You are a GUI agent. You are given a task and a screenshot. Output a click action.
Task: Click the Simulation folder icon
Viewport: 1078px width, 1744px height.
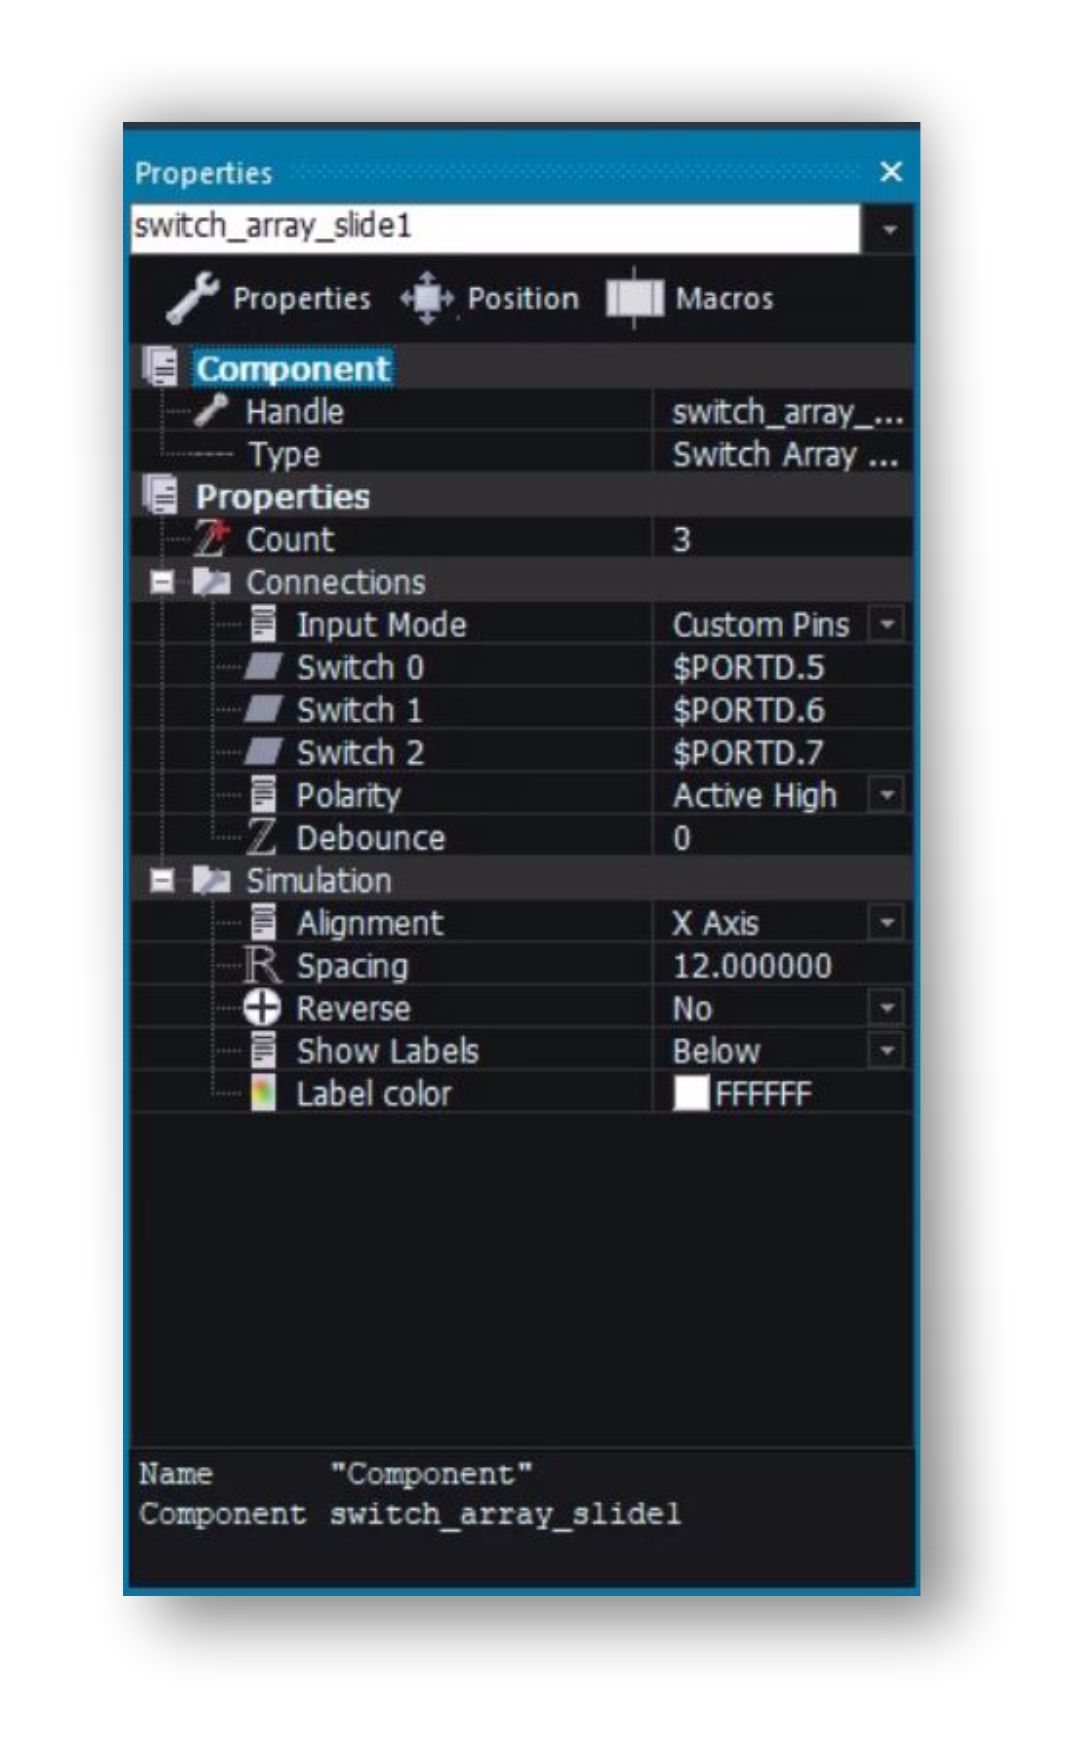tap(211, 879)
